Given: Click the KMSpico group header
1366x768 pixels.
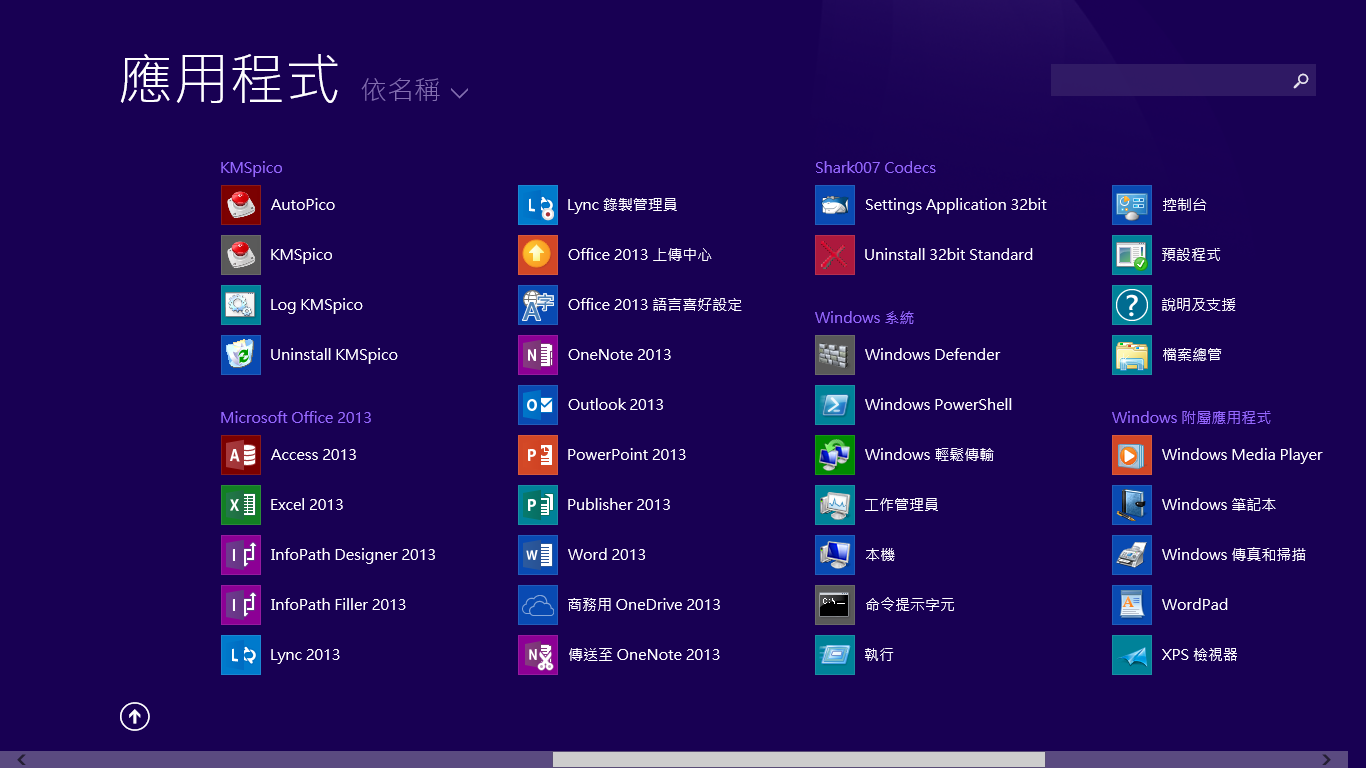Looking at the screenshot, I should tap(251, 168).
